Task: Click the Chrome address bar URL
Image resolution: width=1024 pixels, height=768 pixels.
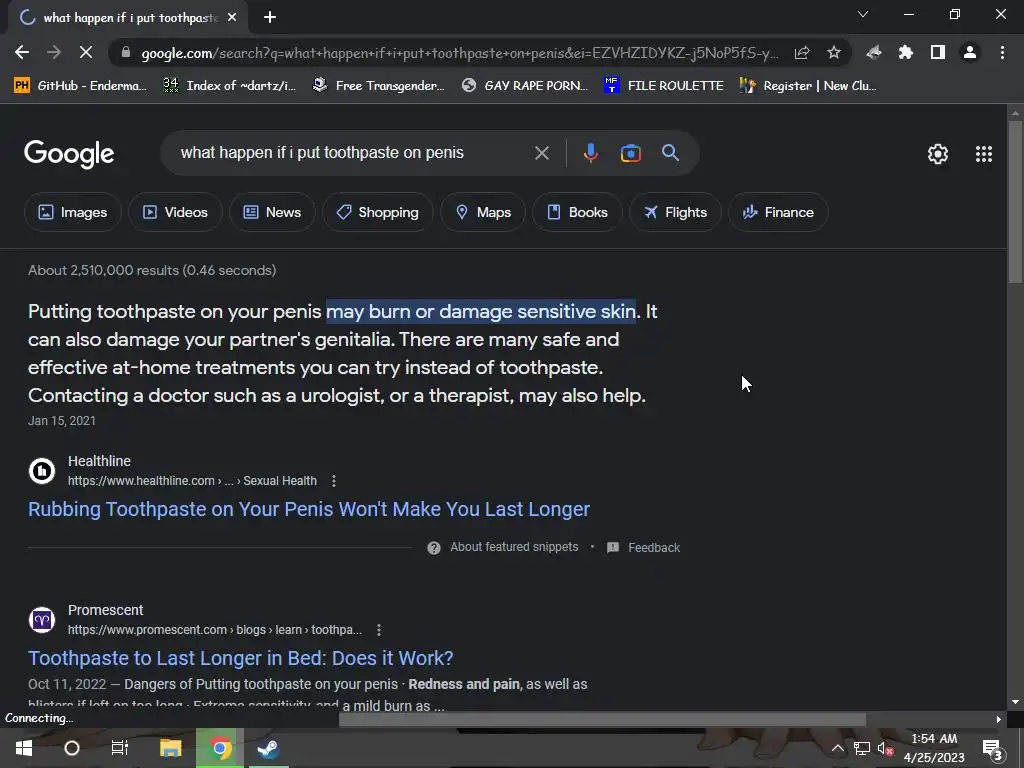Action: tap(460, 53)
